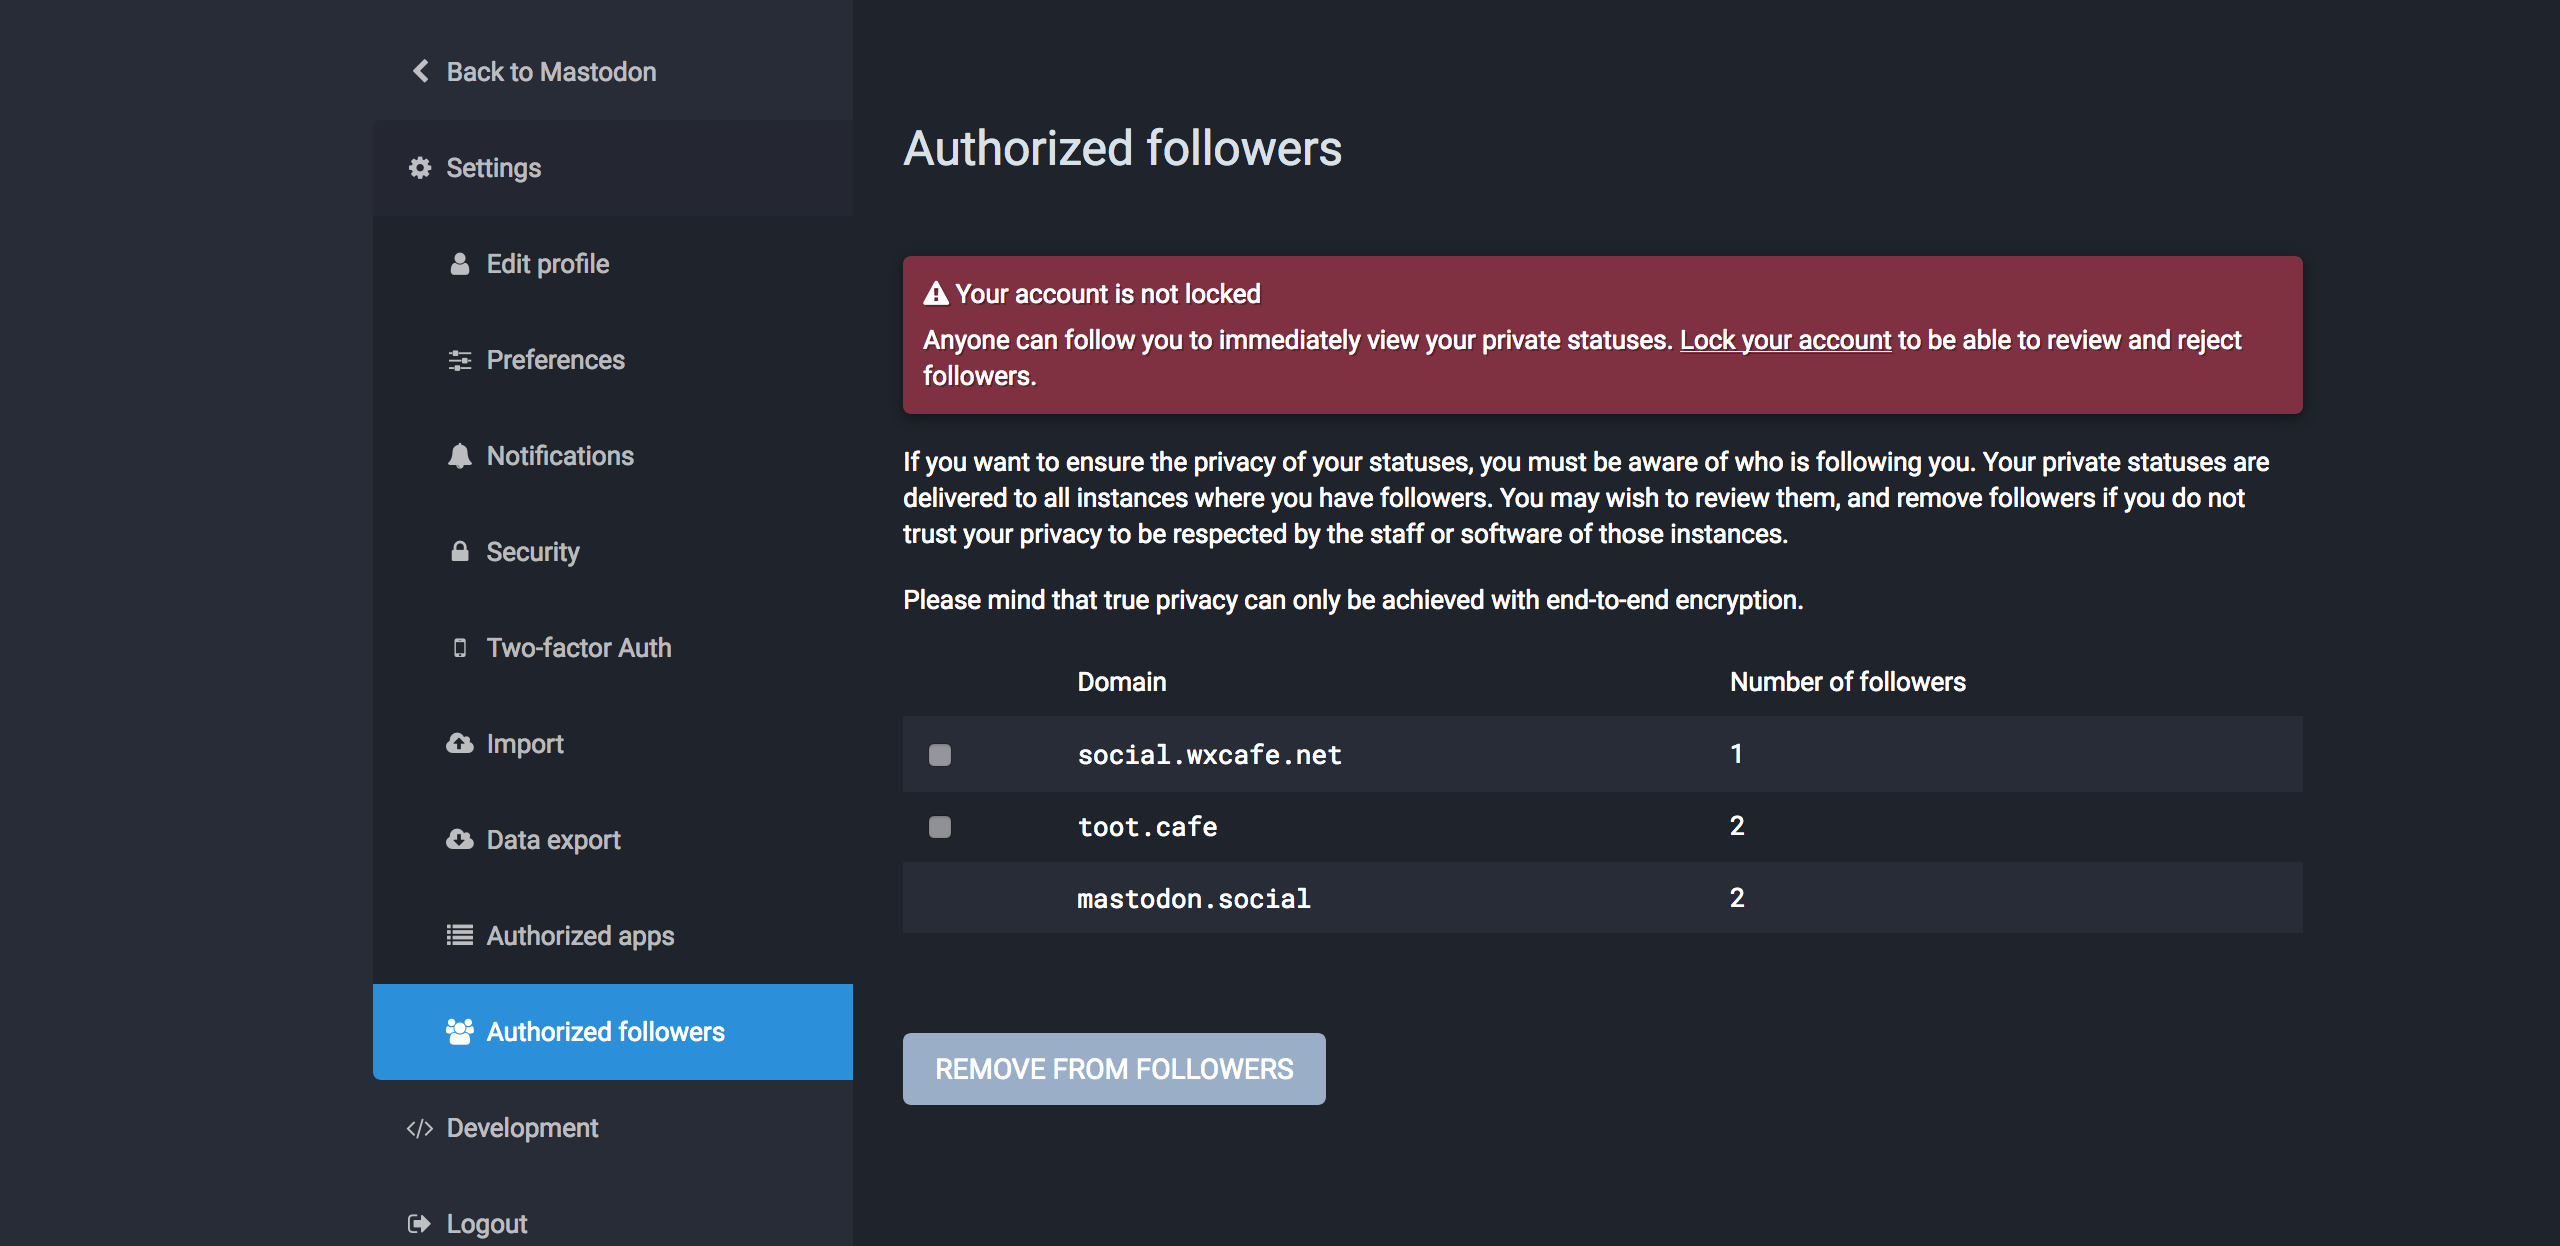Open the Authorized followers settings tab
The width and height of the screenshot is (2560, 1246).
coord(606,1030)
